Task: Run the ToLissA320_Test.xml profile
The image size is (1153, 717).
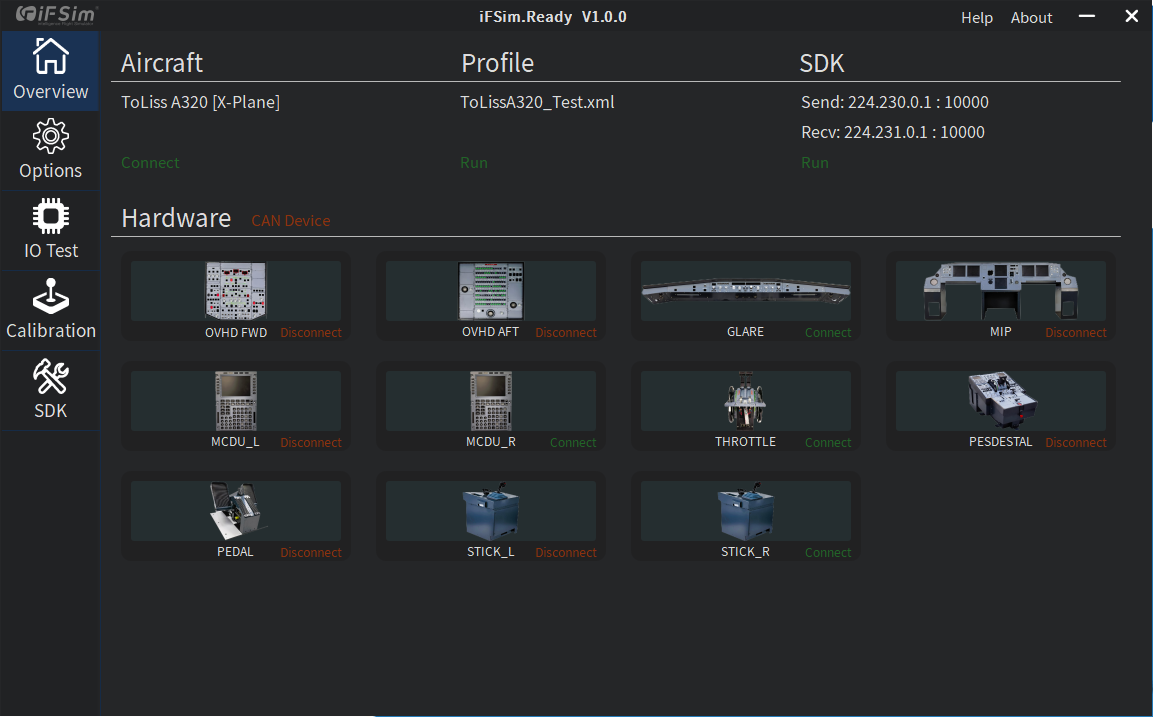Action: coord(474,163)
